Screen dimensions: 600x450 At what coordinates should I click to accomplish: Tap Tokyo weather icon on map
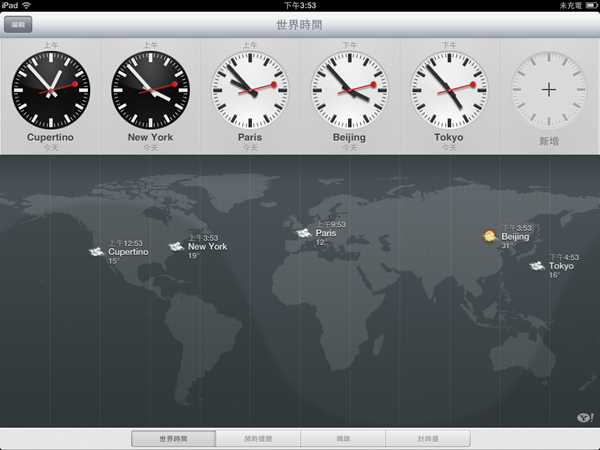(537, 266)
